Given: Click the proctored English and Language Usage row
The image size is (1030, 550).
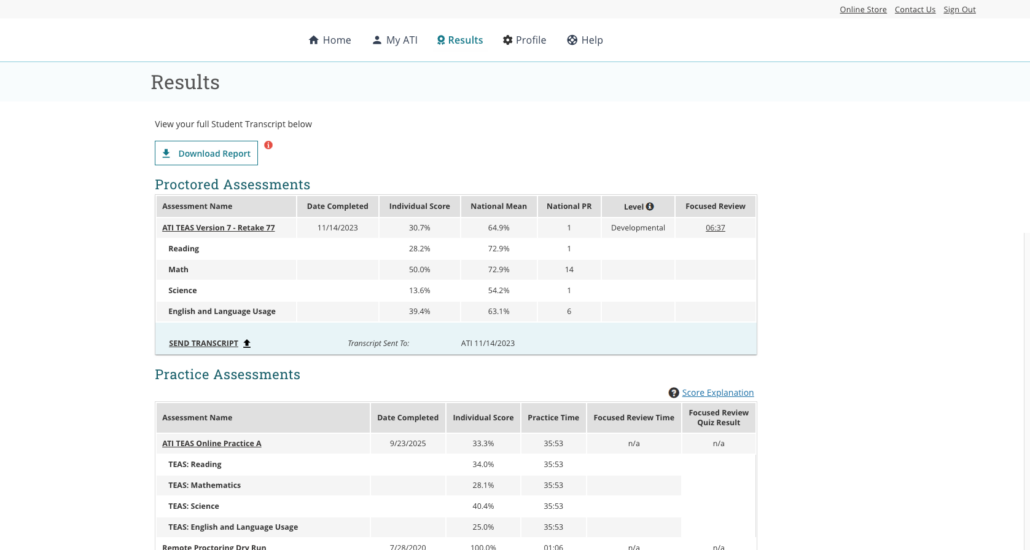Looking at the screenshot, I should pos(456,311).
